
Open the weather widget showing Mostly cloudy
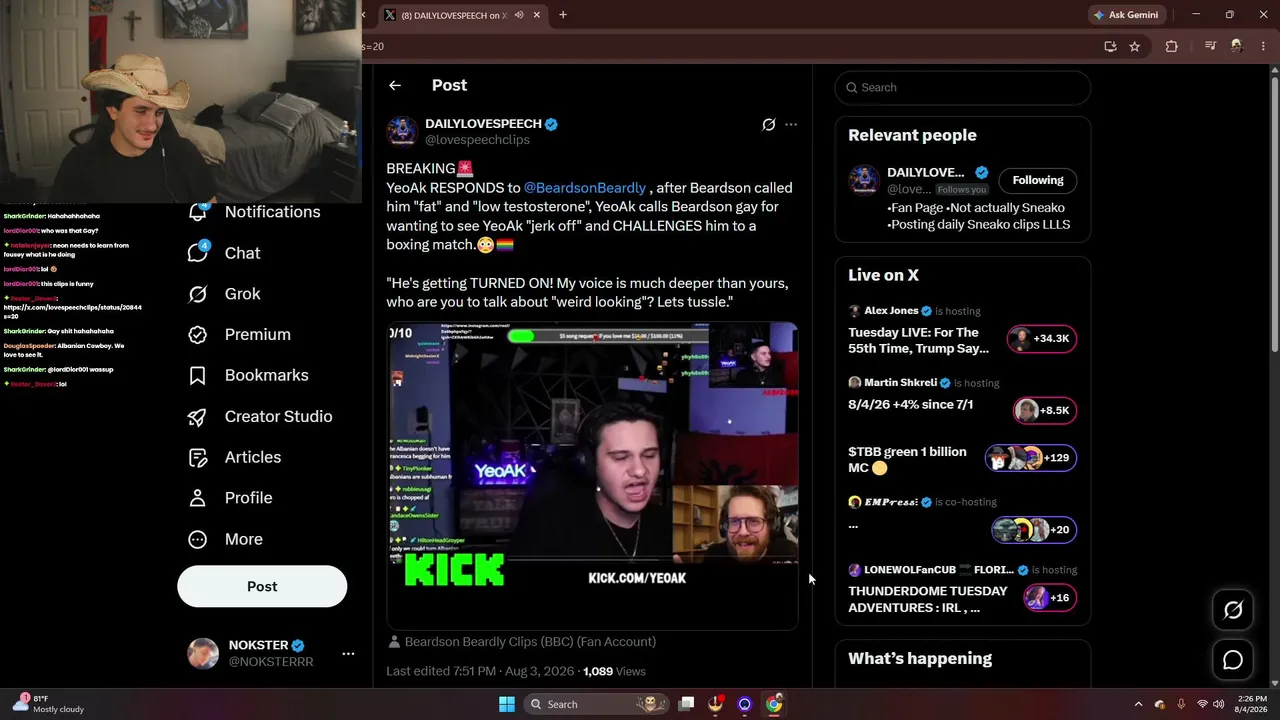48,704
